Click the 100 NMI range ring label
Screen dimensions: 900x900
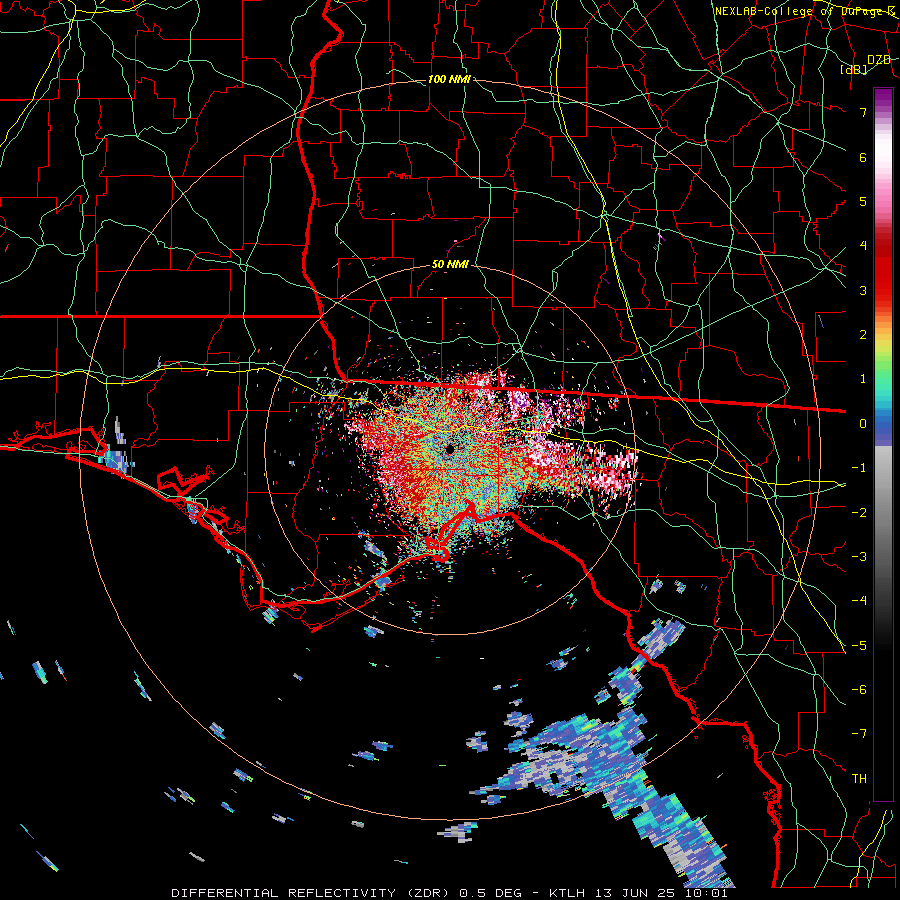449,79
